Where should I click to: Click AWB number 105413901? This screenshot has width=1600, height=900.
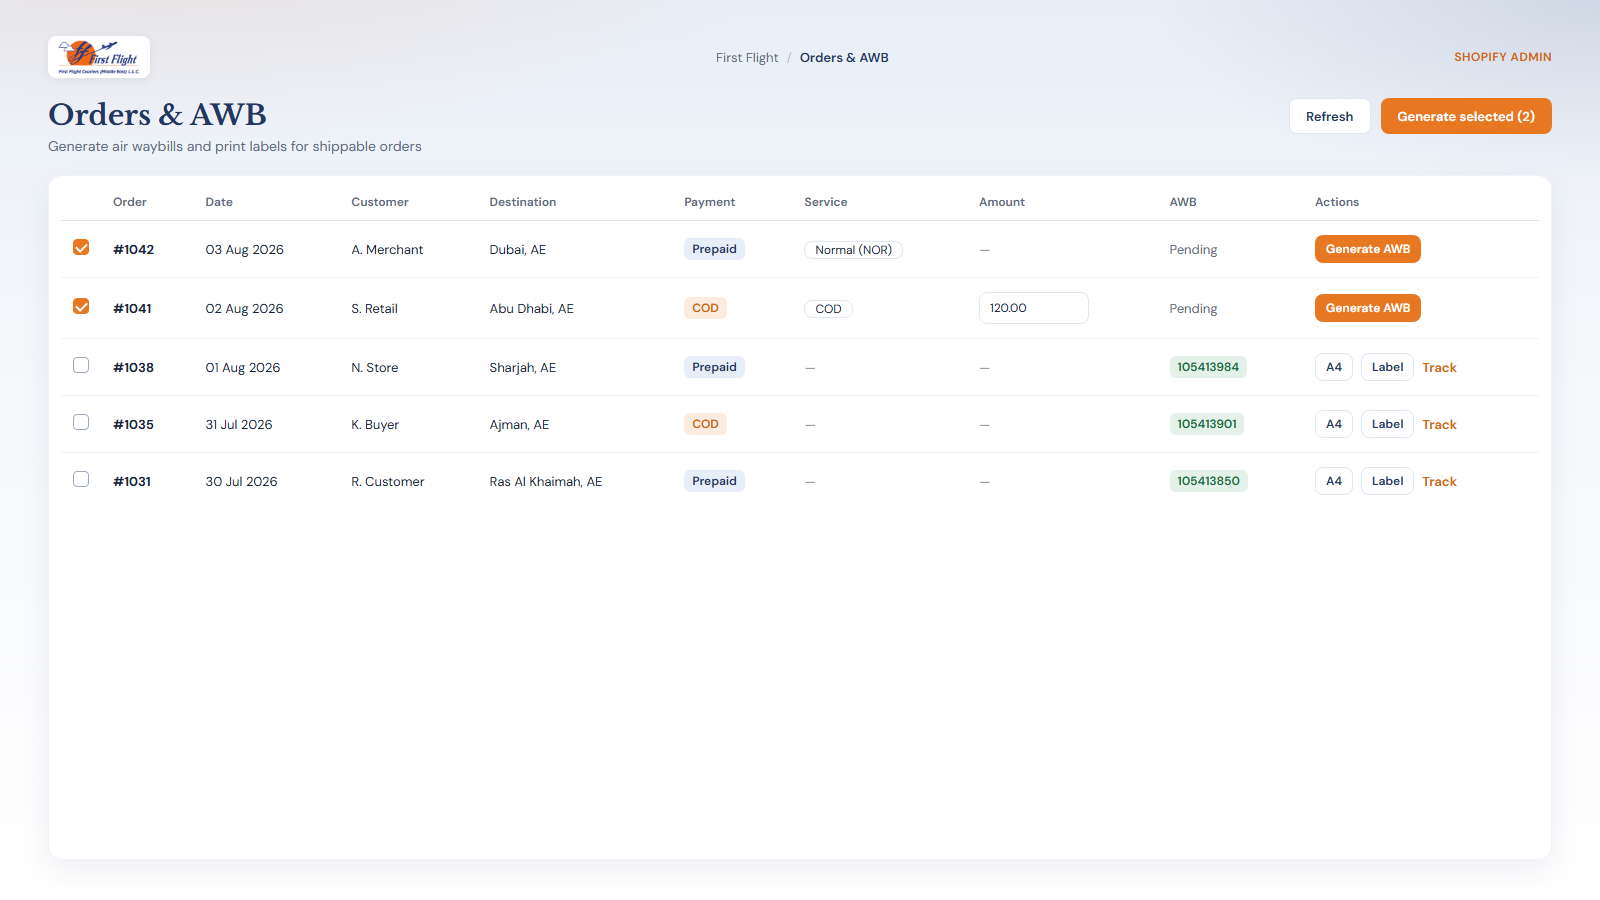1207,424
